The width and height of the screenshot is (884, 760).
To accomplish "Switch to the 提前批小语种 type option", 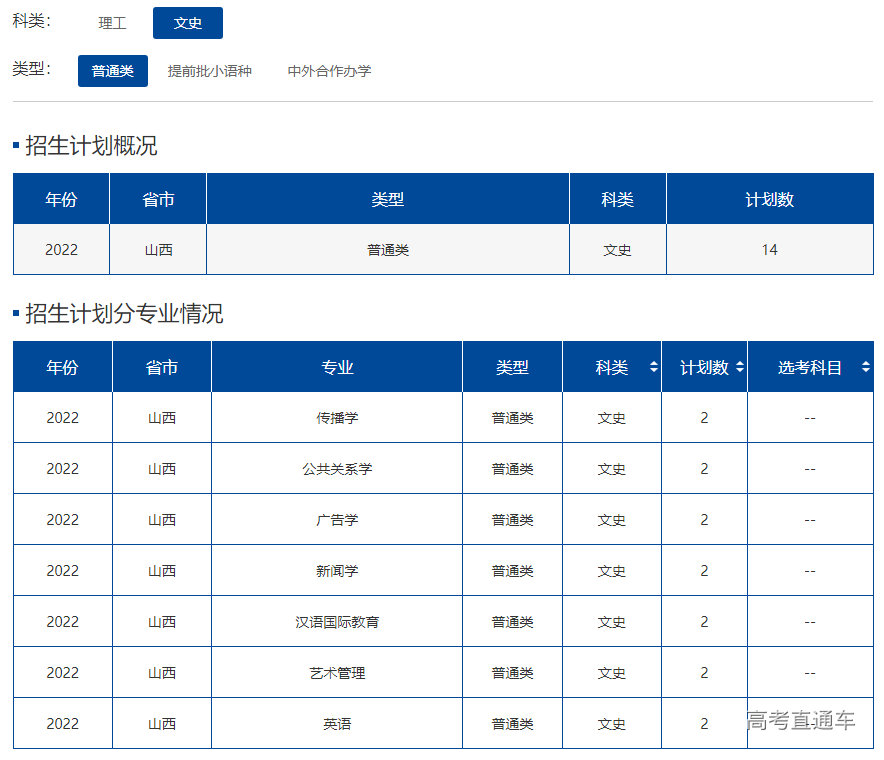I will [210, 71].
